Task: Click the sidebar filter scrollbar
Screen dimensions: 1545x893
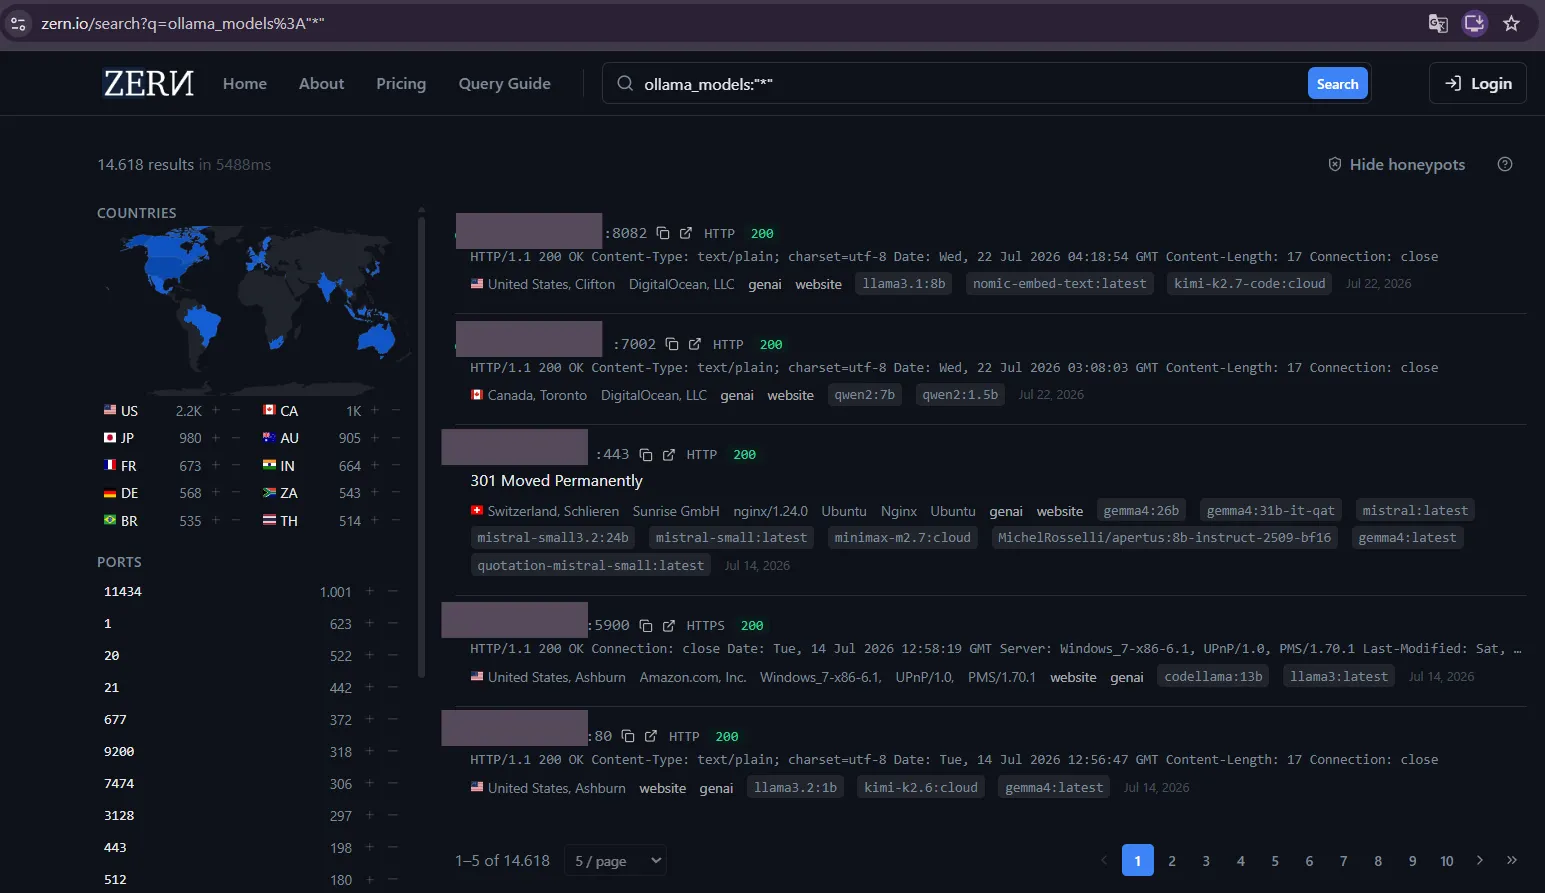Action: click(x=421, y=445)
